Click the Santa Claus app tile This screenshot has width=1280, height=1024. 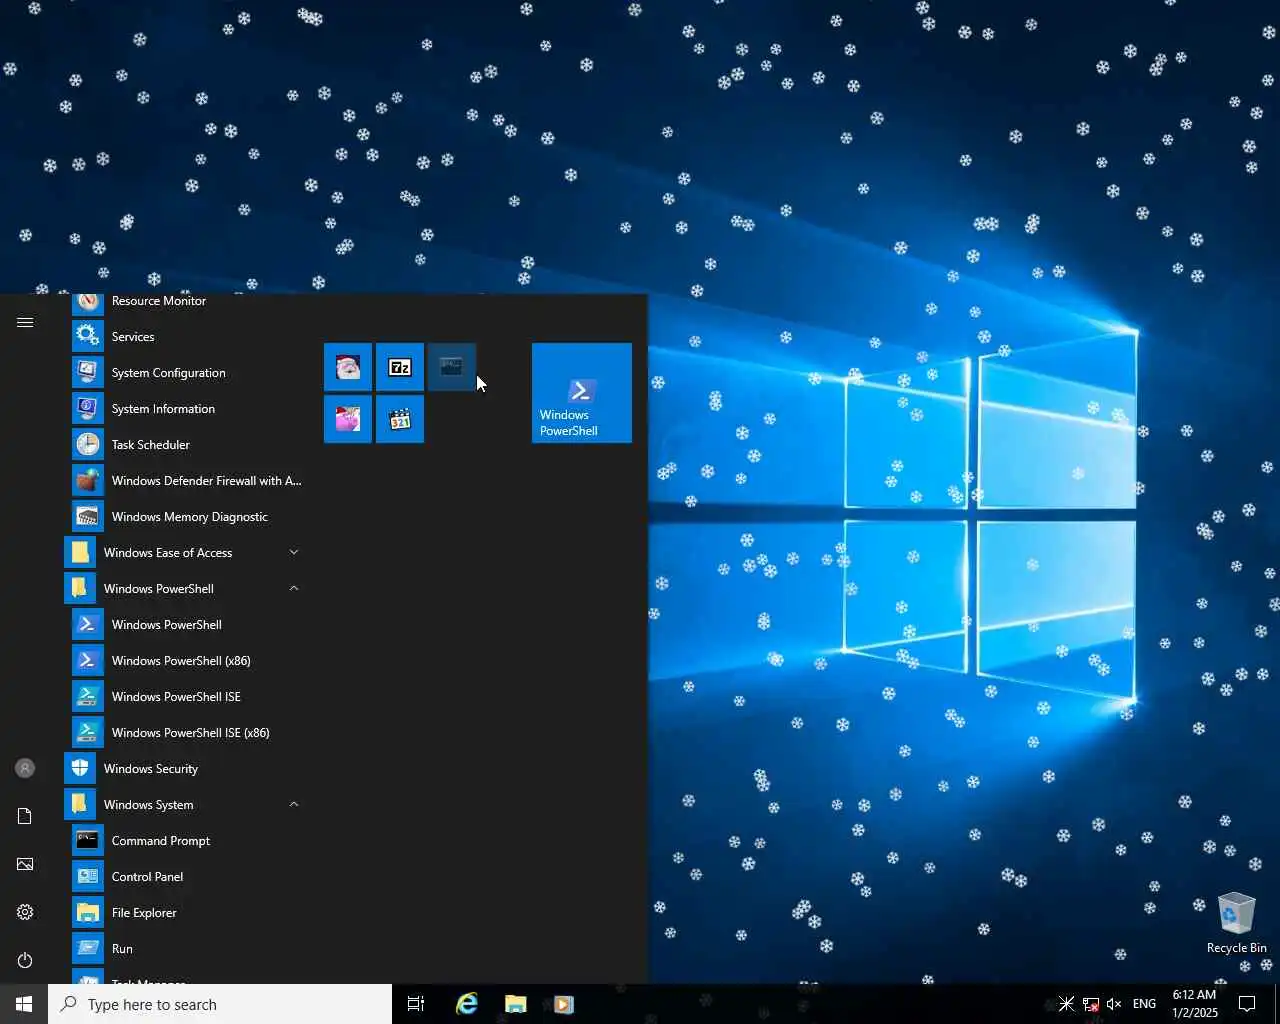tap(348, 367)
